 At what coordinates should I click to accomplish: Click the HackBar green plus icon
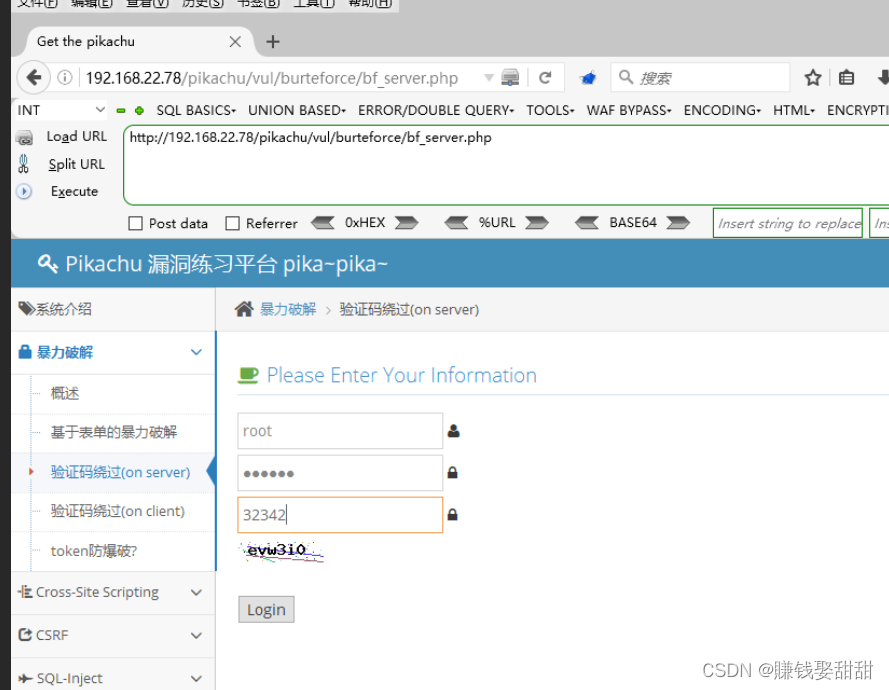(x=139, y=111)
